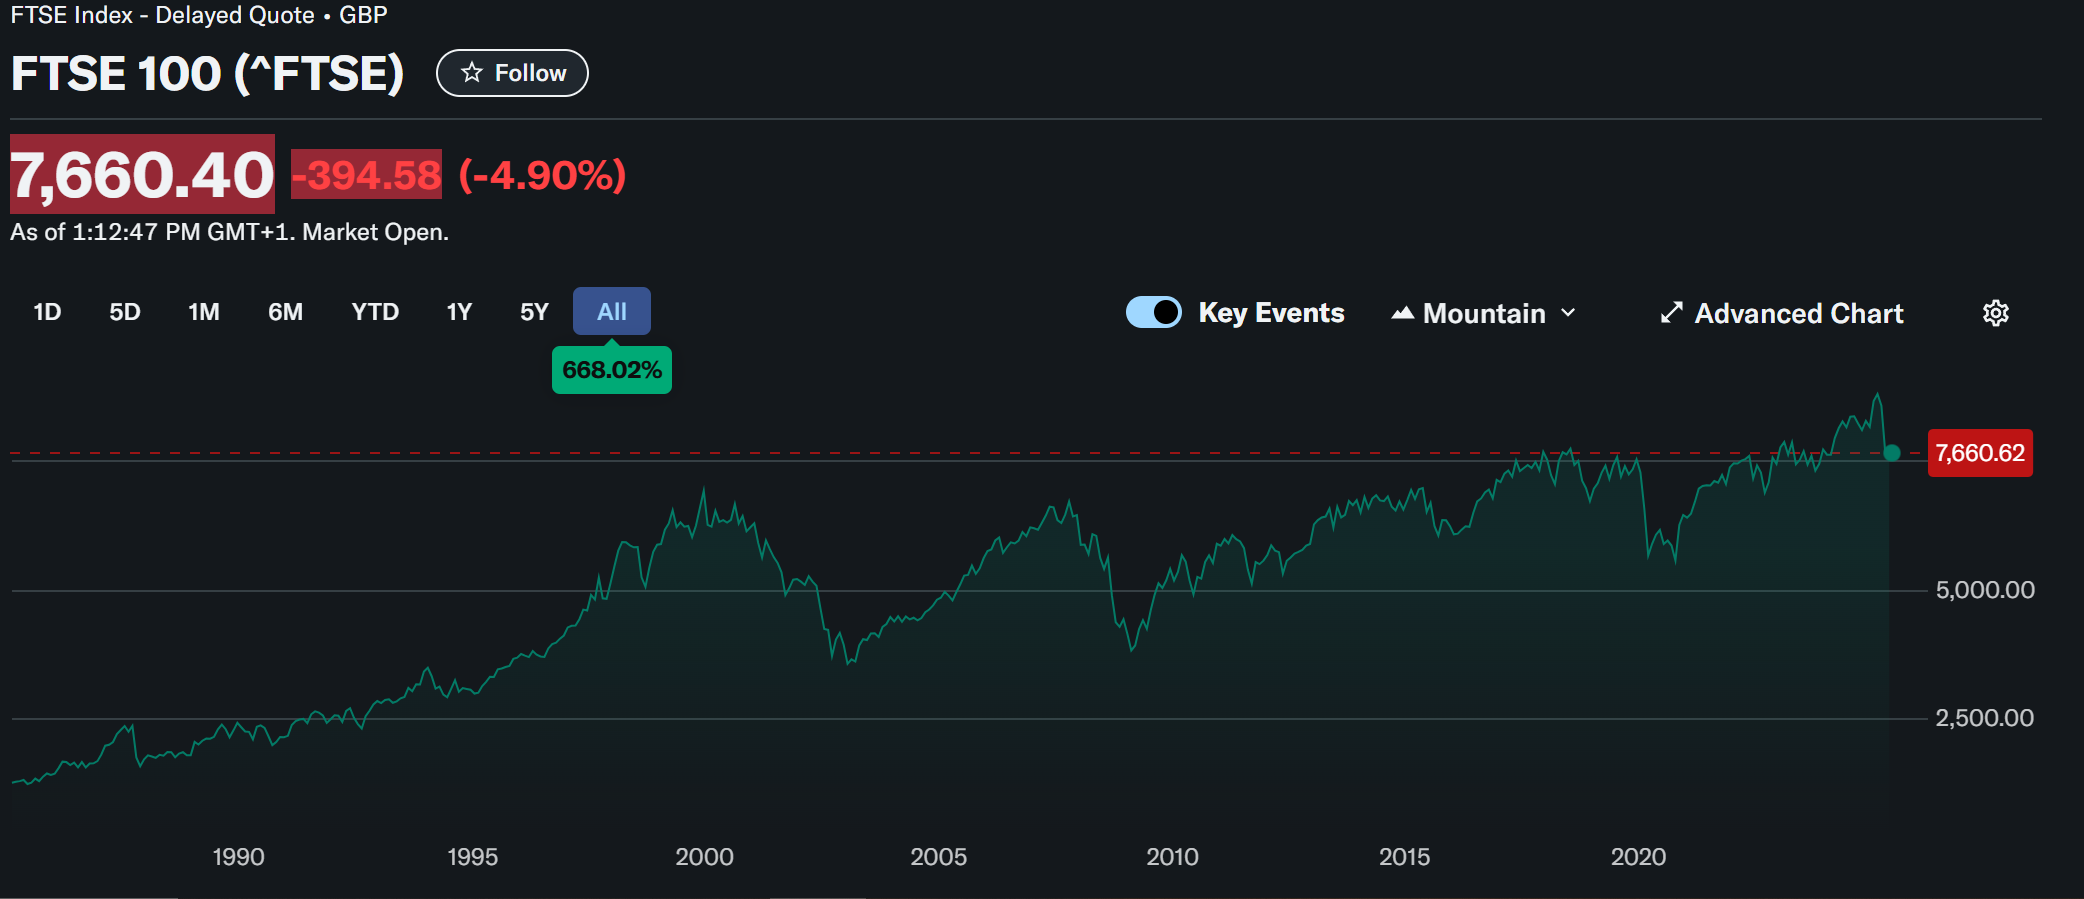Image resolution: width=2084 pixels, height=899 pixels.
Task: Select the All time range
Action: click(x=612, y=311)
